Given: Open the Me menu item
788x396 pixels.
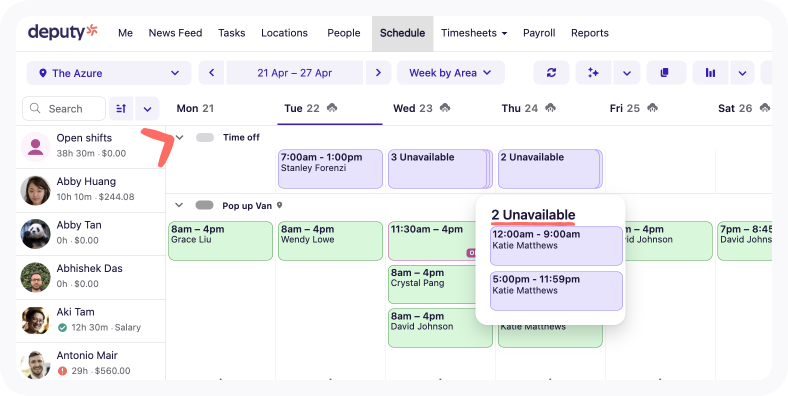Looking at the screenshot, I should (125, 33).
